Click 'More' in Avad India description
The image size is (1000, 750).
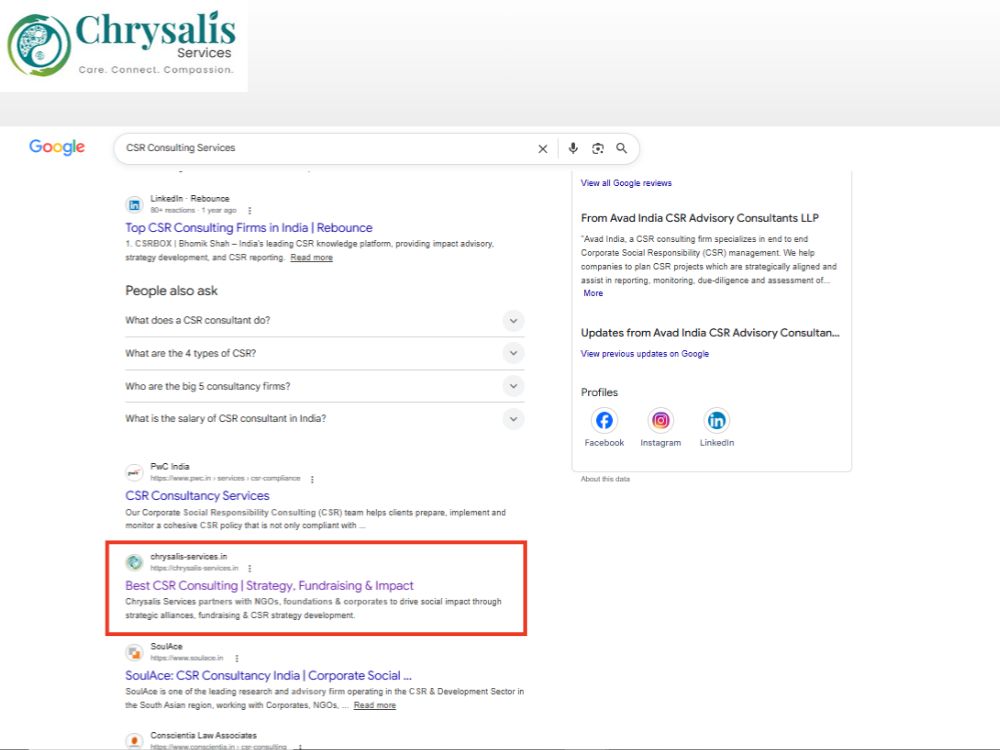click(x=593, y=293)
